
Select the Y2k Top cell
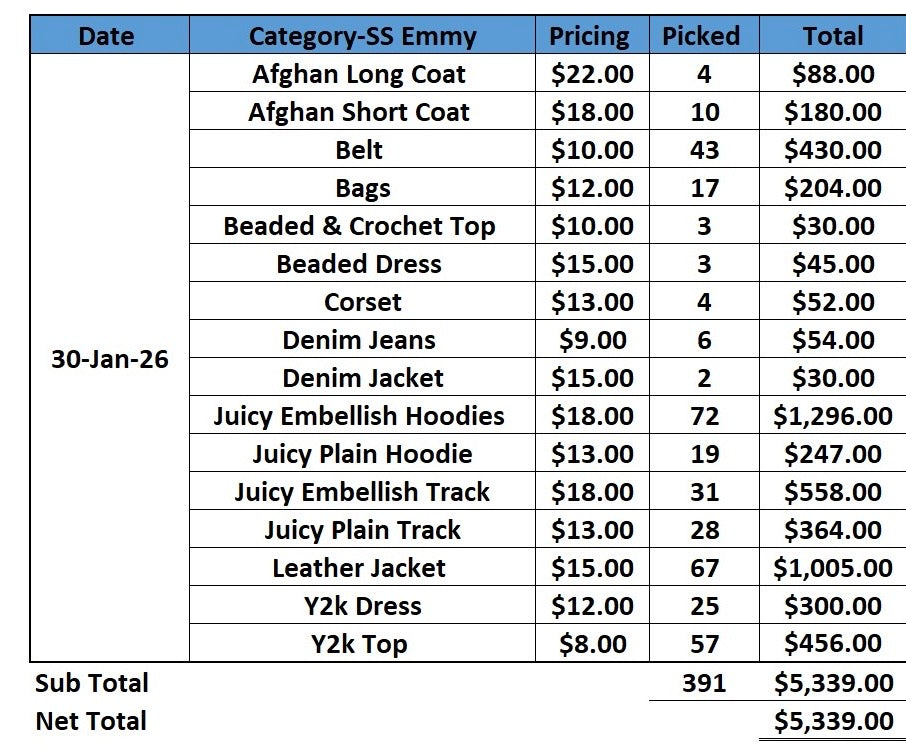tap(362, 643)
